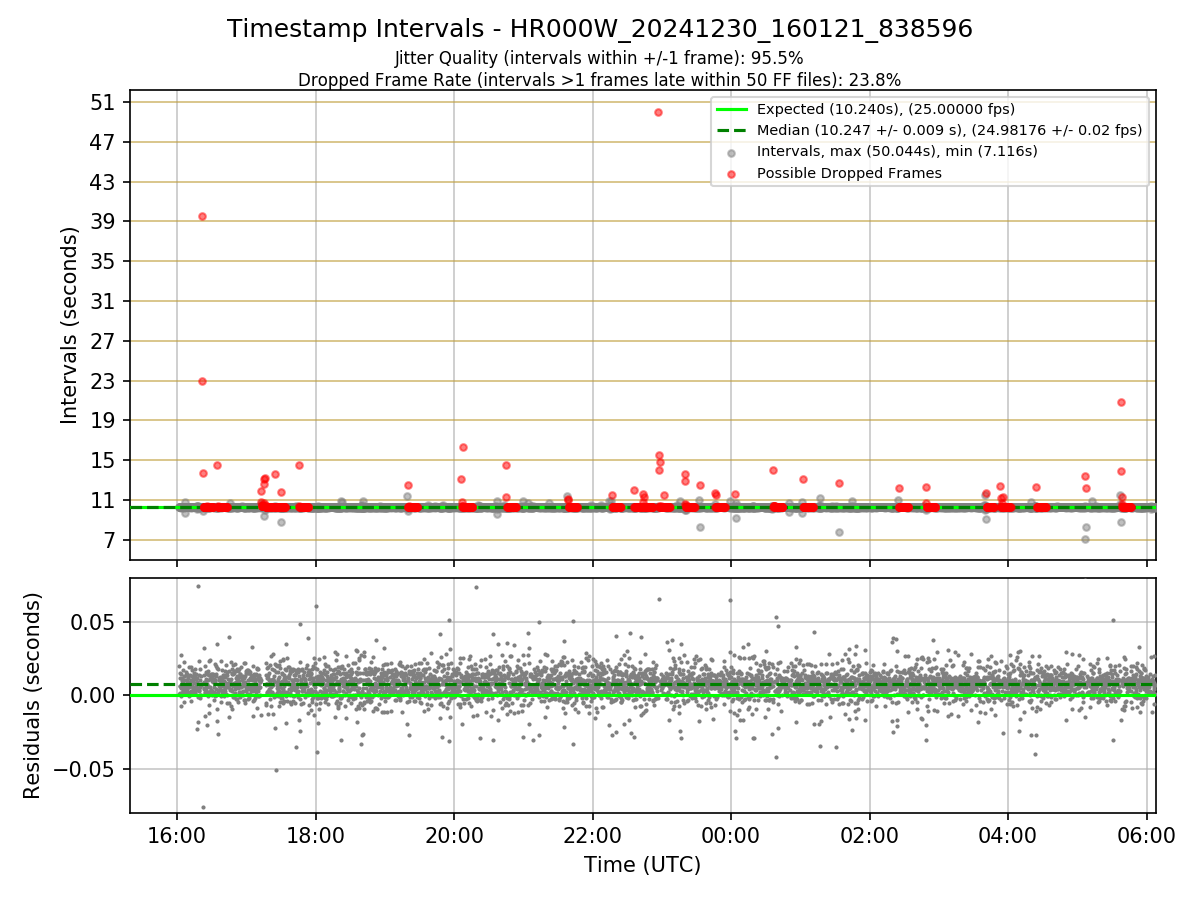Click x-axis tick label '06:00'
1200x900 pixels.
(x=1146, y=836)
